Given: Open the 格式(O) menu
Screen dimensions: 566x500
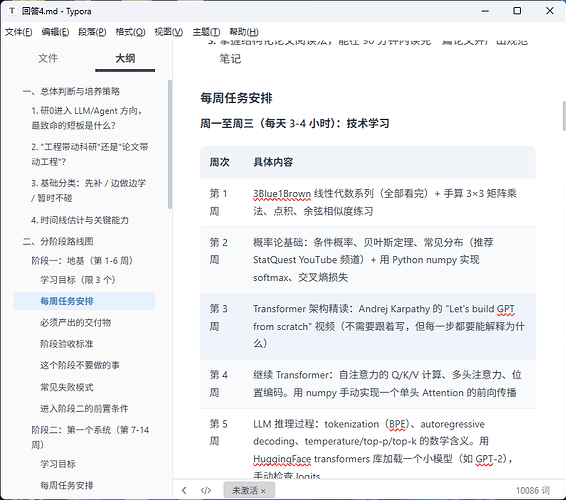Looking at the screenshot, I should (130, 32).
